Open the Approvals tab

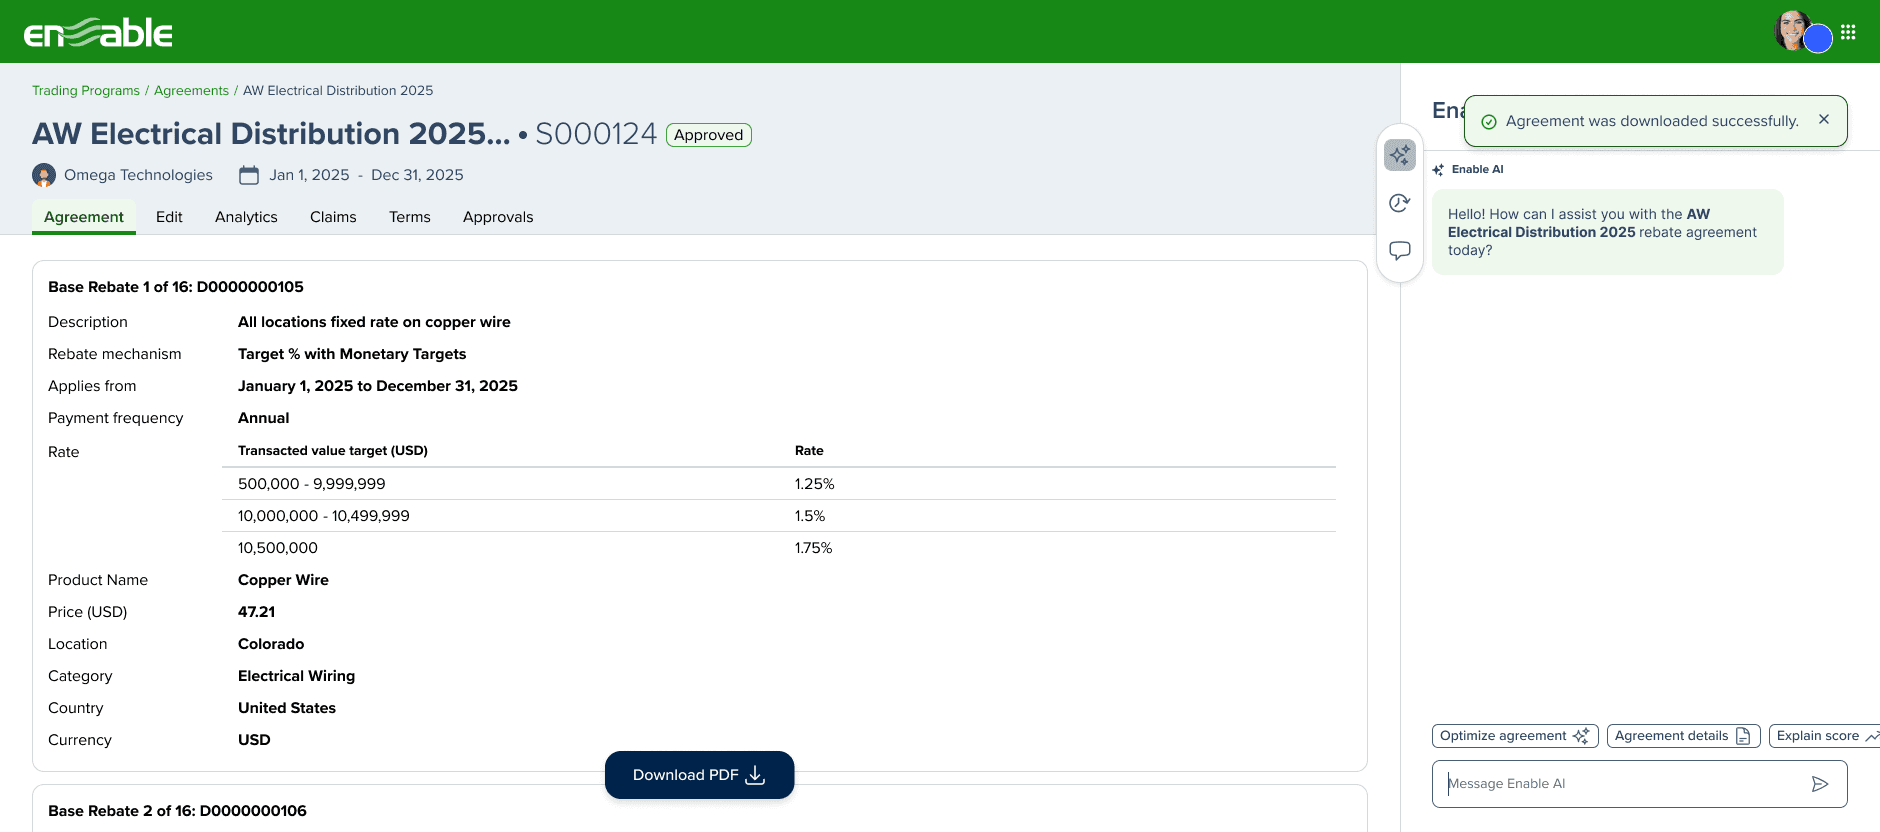coord(498,217)
